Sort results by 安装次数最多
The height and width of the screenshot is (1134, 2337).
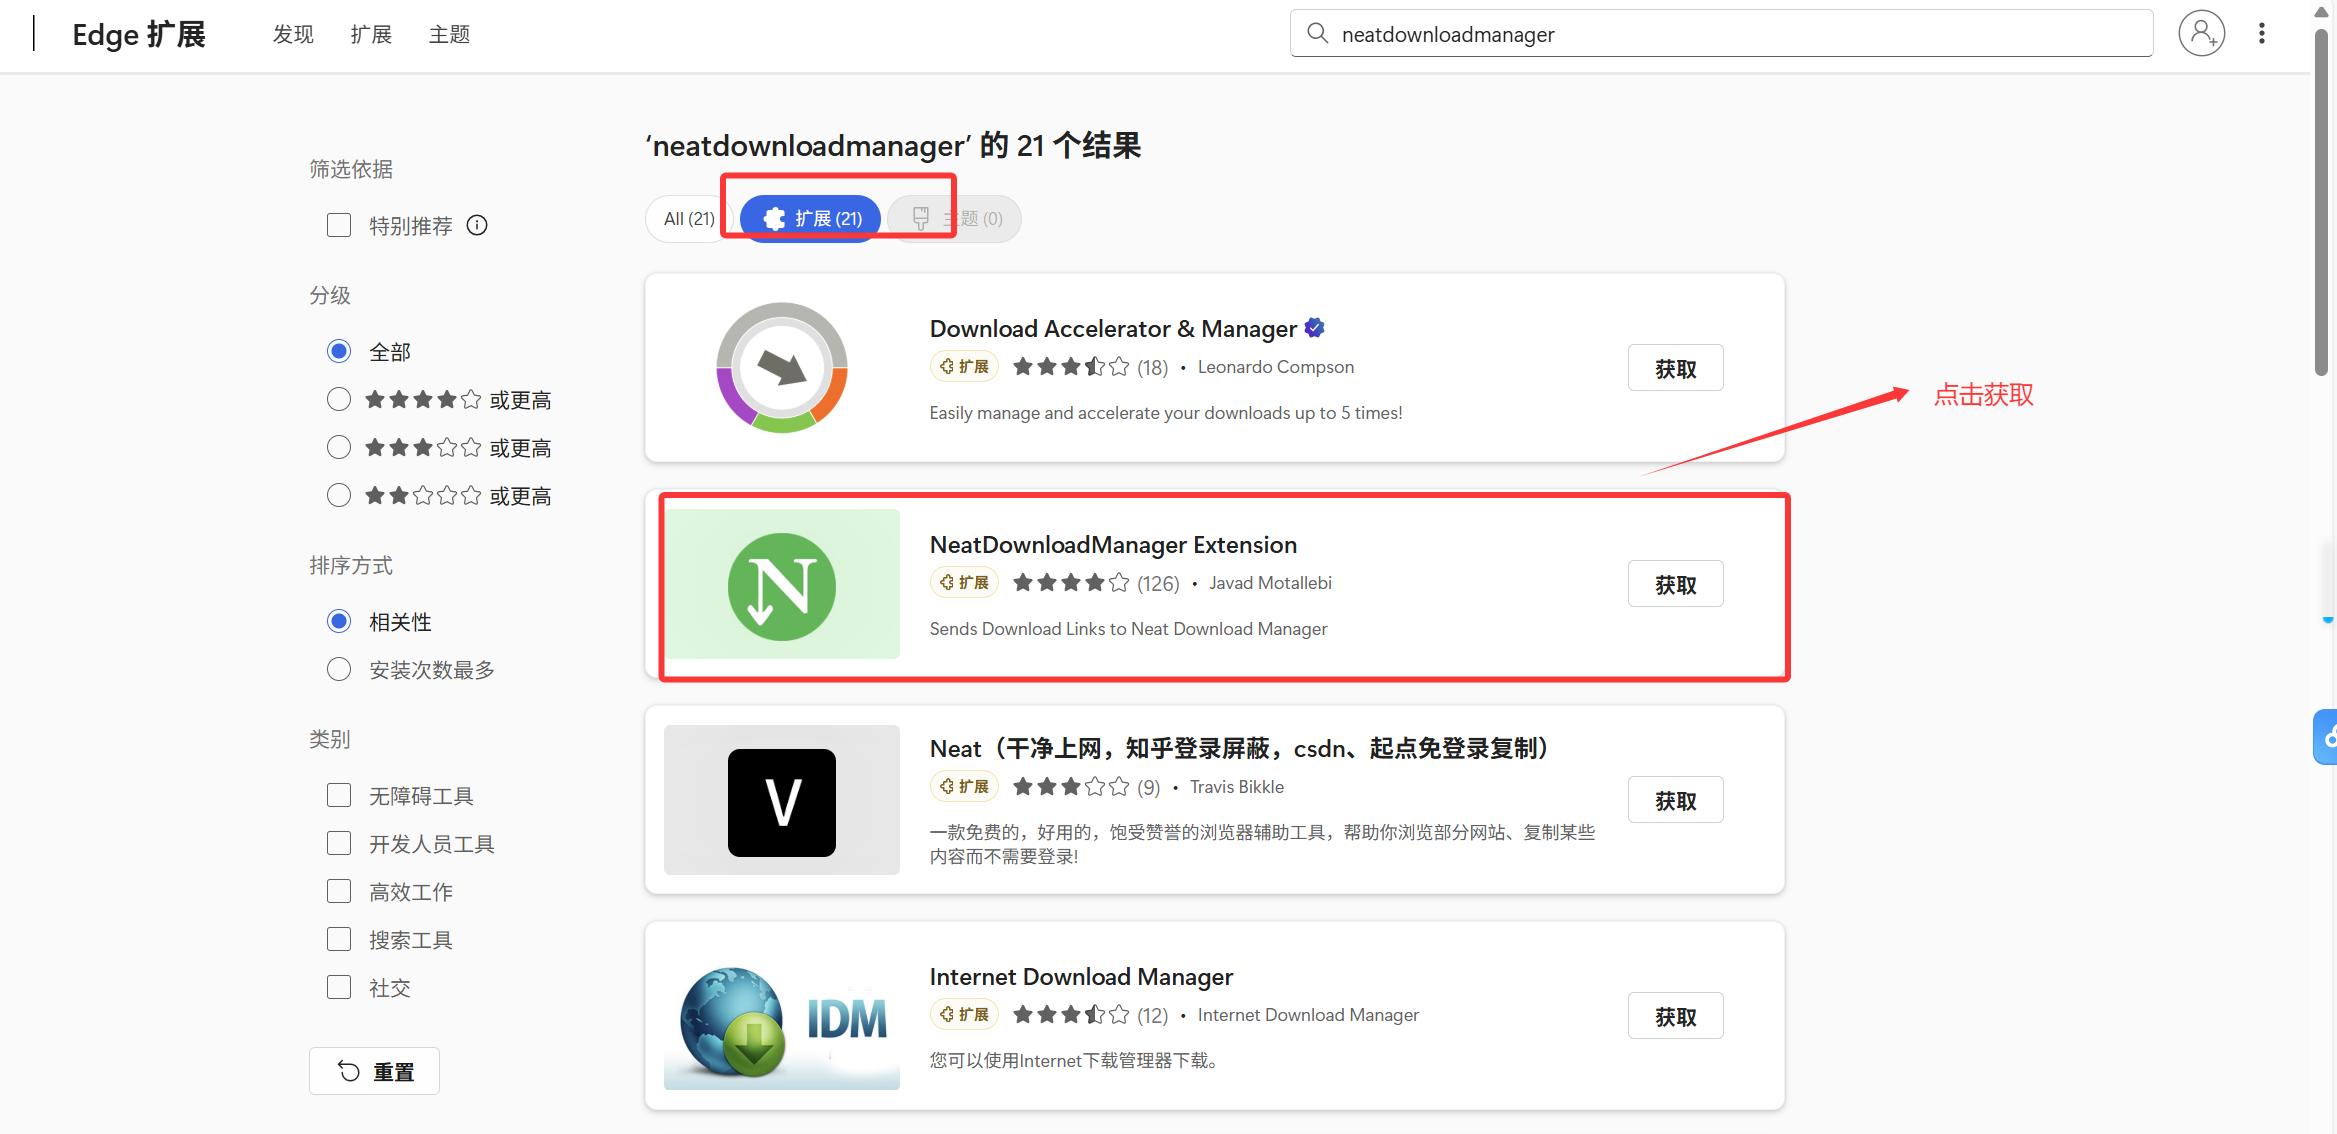pos(339,669)
